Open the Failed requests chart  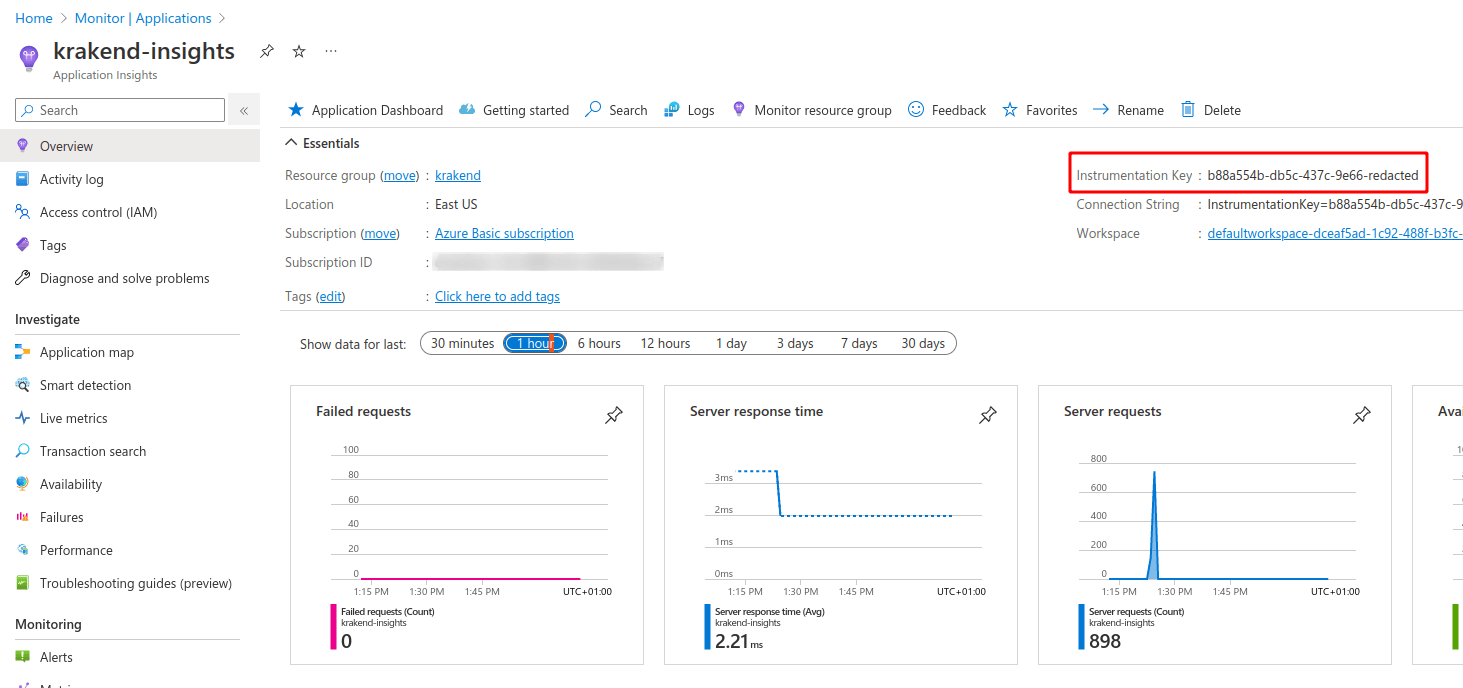click(x=467, y=525)
